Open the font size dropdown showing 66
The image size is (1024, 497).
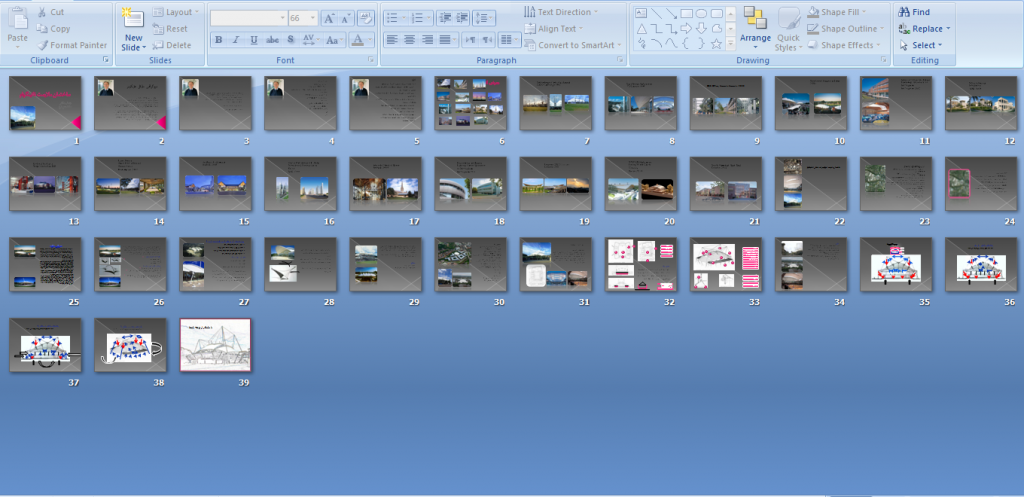(x=303, y=18)
